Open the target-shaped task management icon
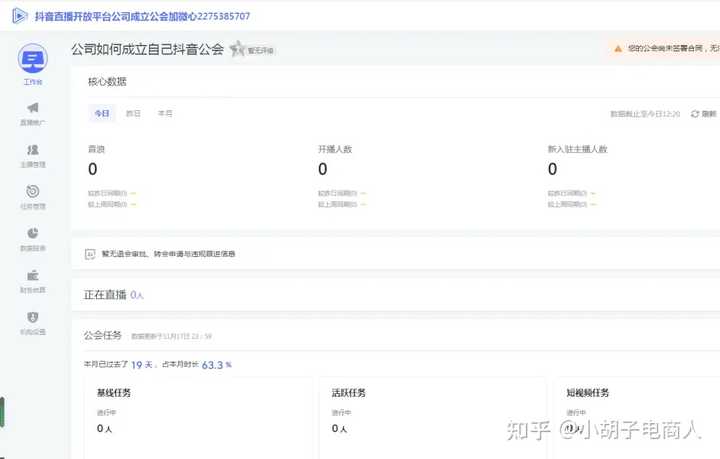Viewport: 720px width, 459px height. pyautogui.click(x=33, y=191)
